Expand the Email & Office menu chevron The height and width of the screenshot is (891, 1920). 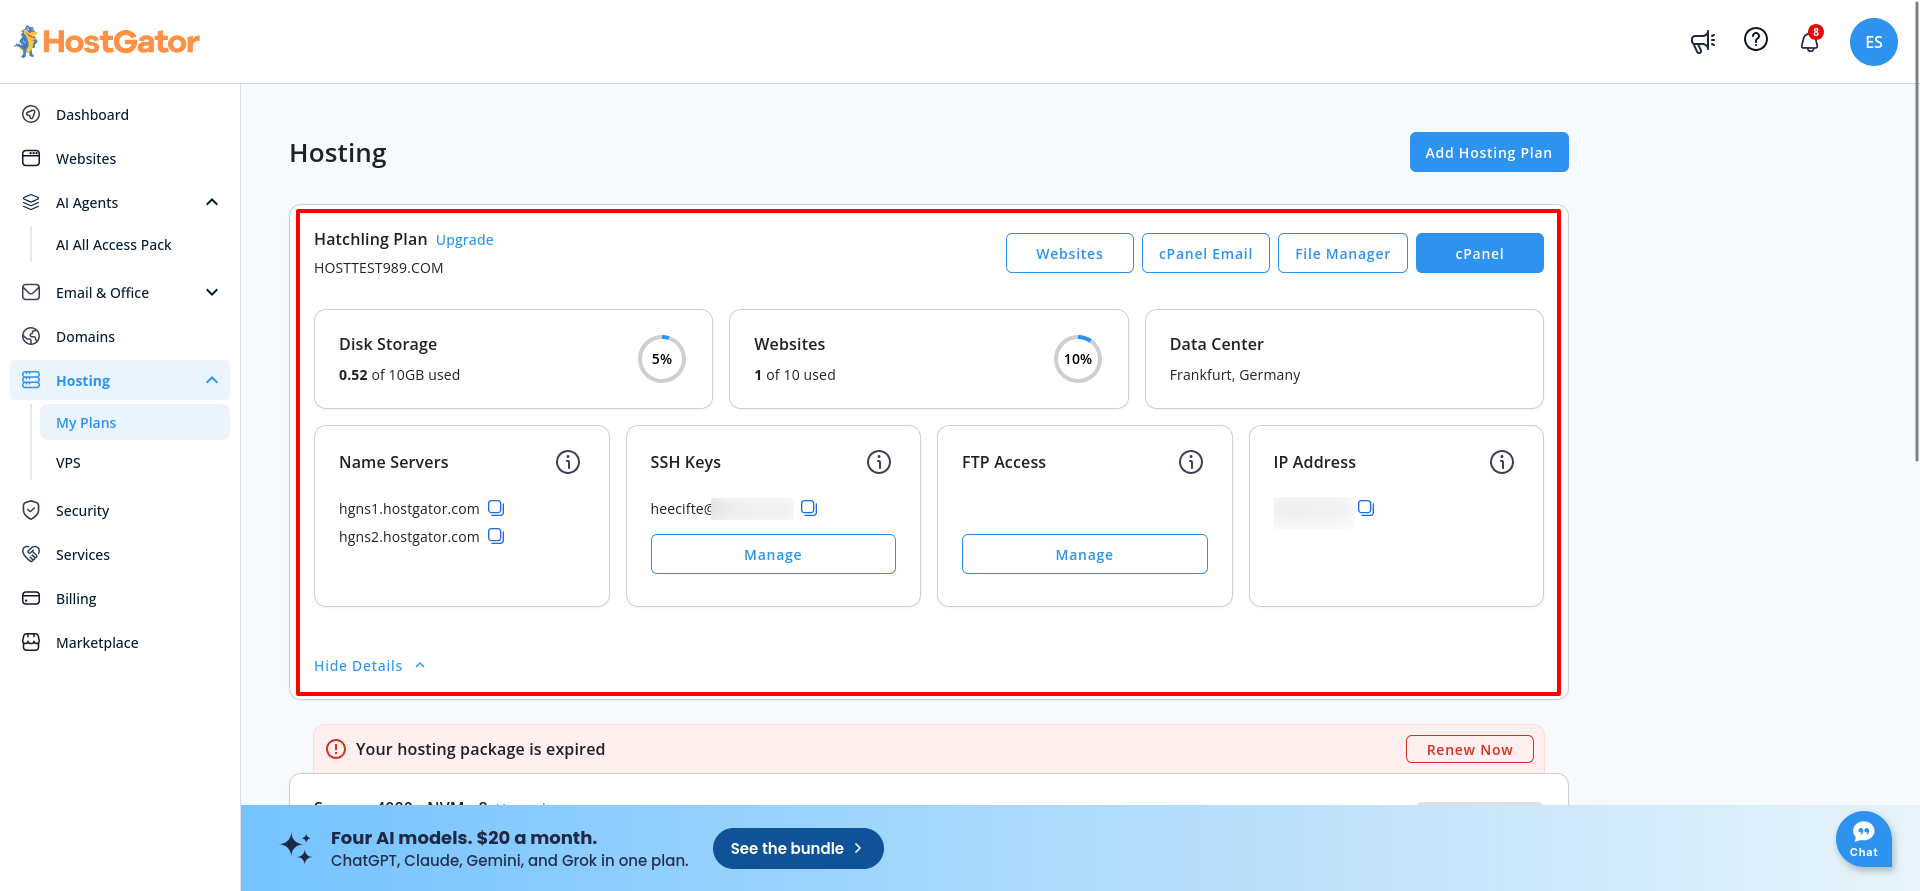tap(212, 292)
